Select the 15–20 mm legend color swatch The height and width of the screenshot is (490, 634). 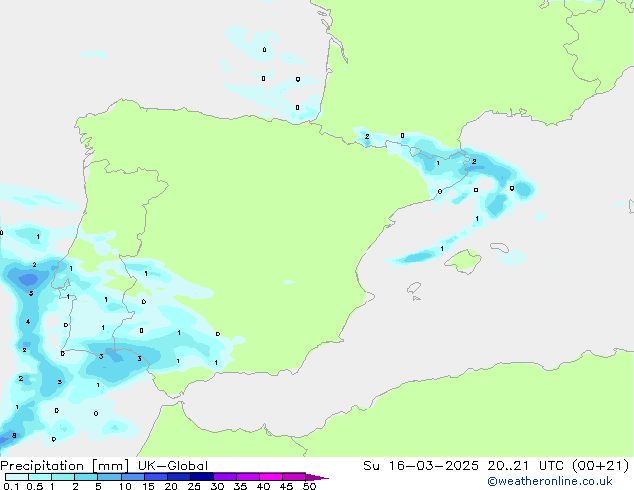[155, 477]
